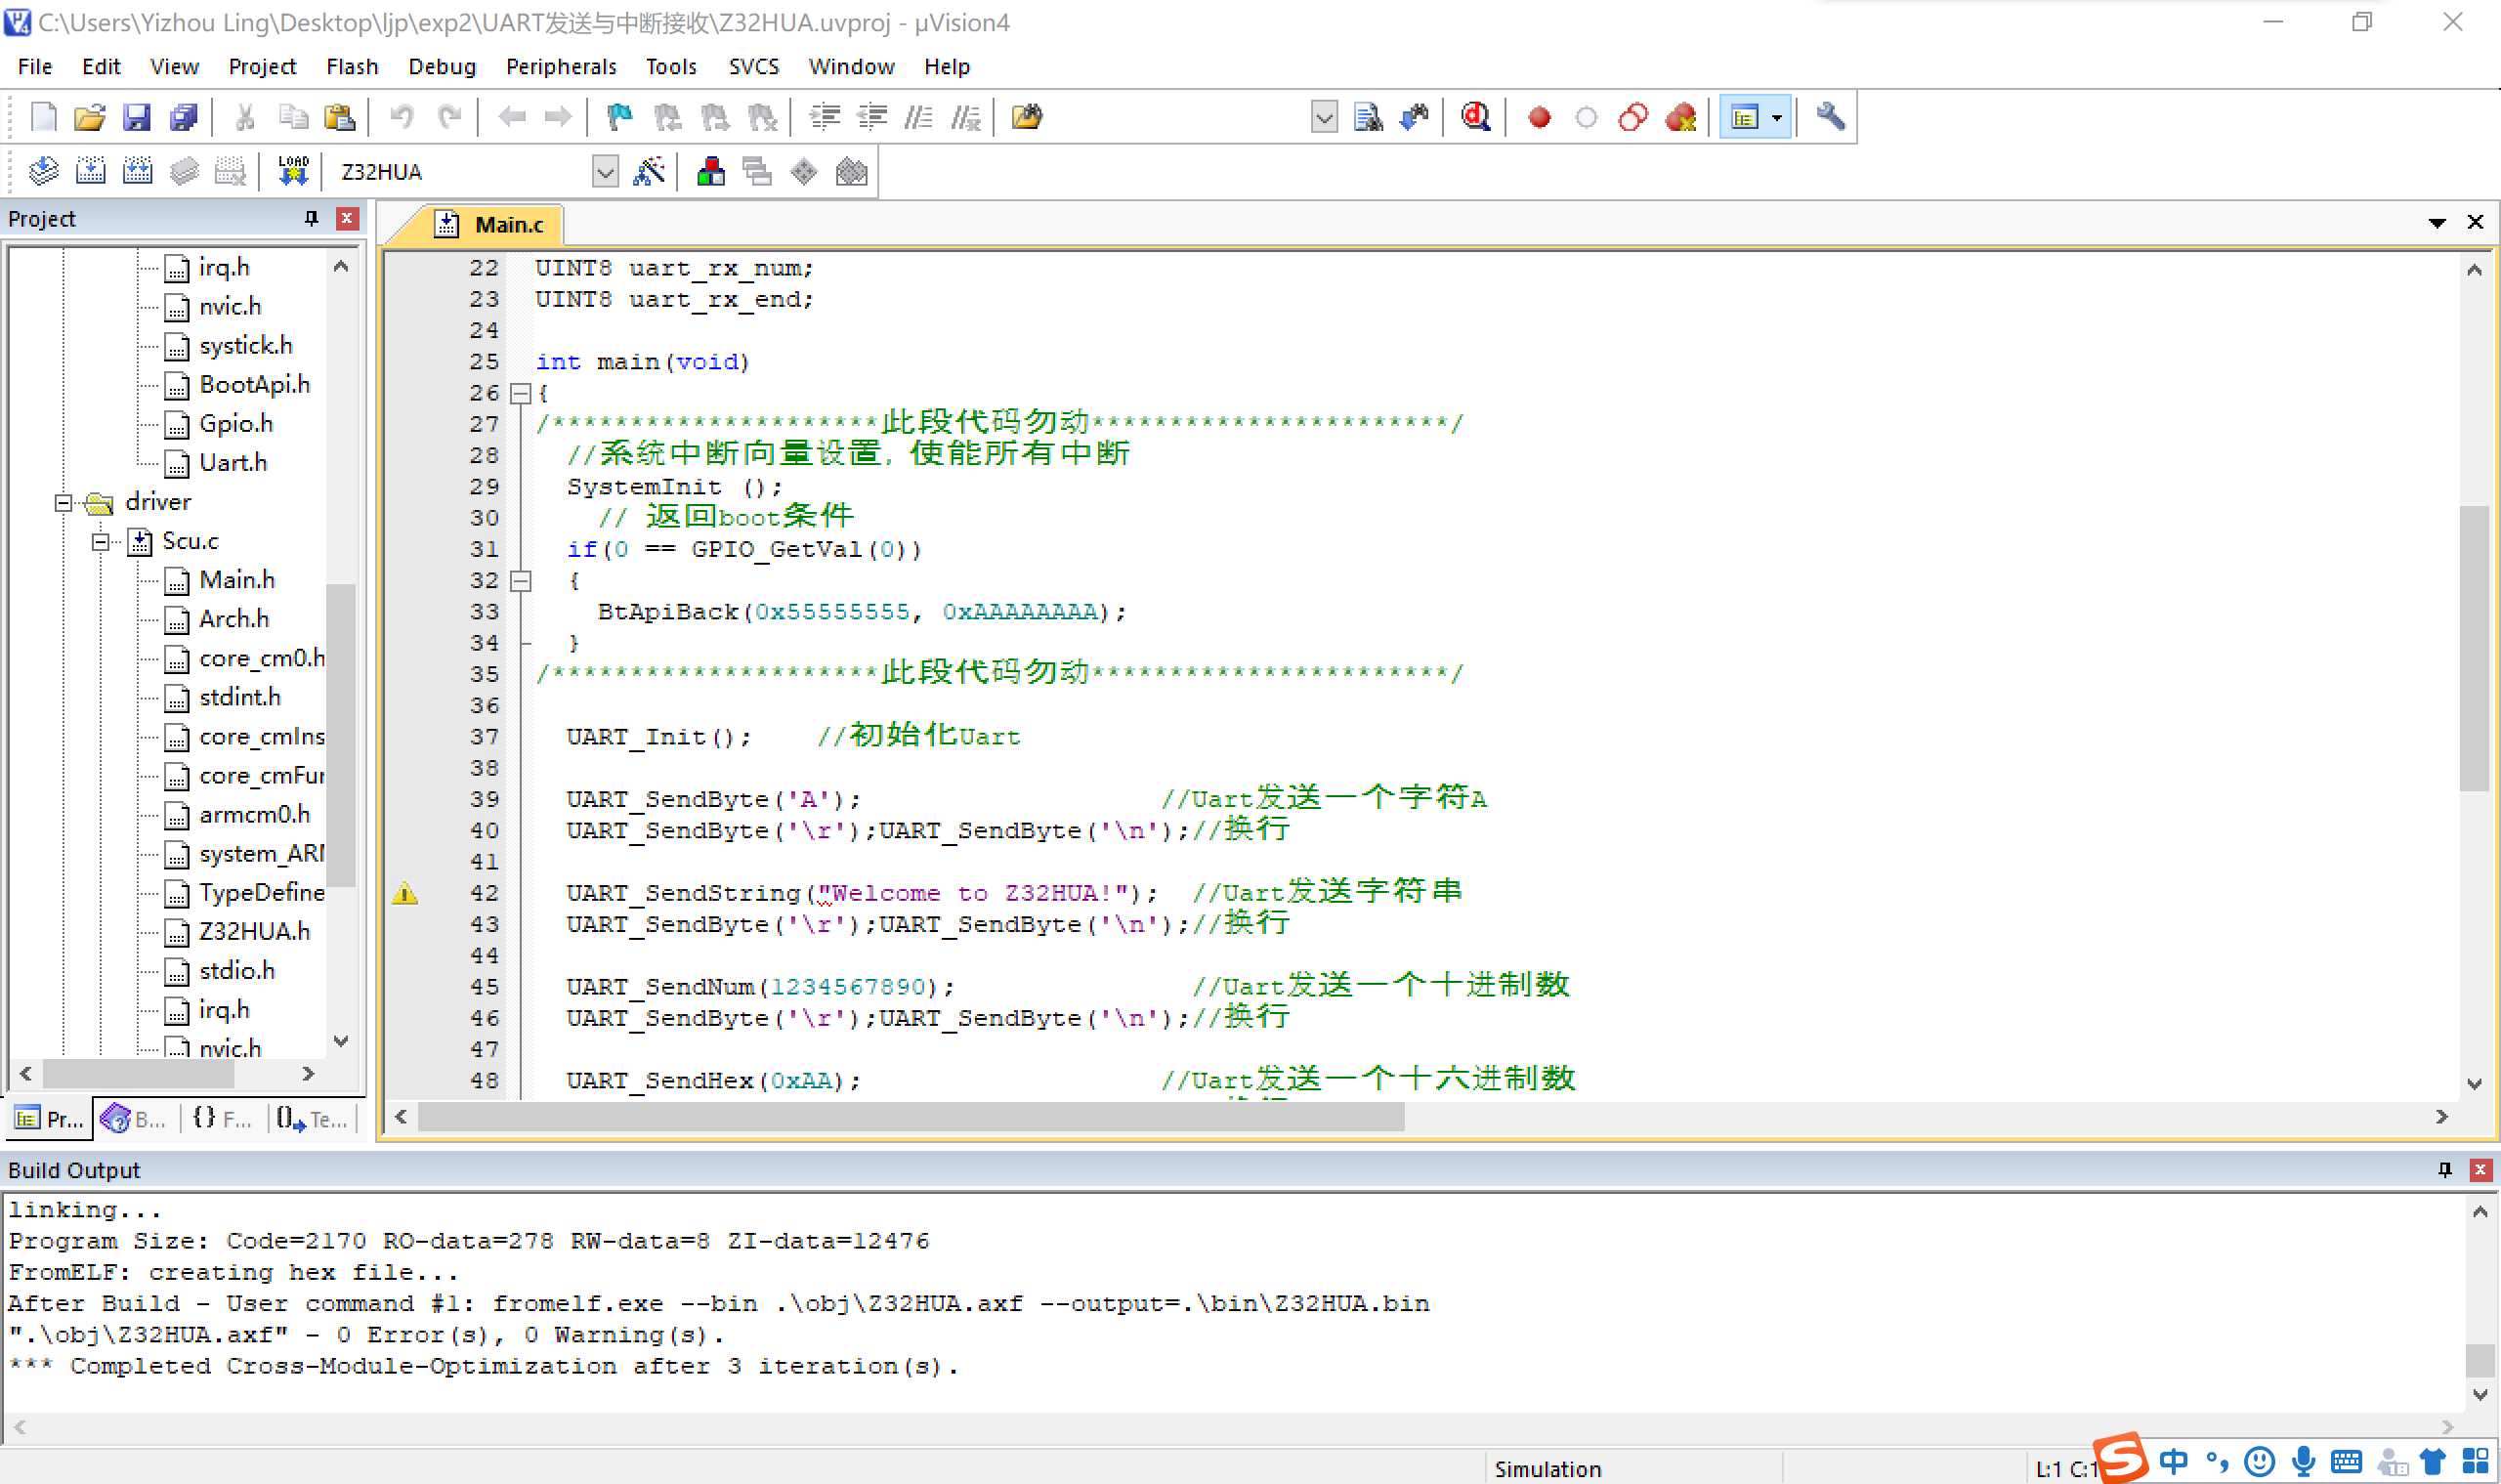Pin the Build Output panel
The width and height of the screenshot is (2501, 1484).
click(2445, 1170)
